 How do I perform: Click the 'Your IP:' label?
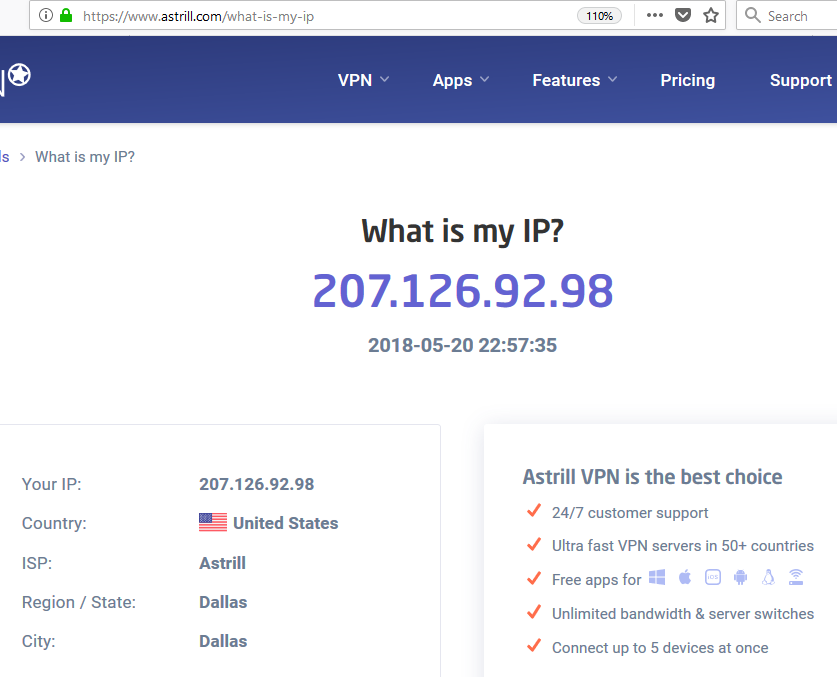click(52, 484)
